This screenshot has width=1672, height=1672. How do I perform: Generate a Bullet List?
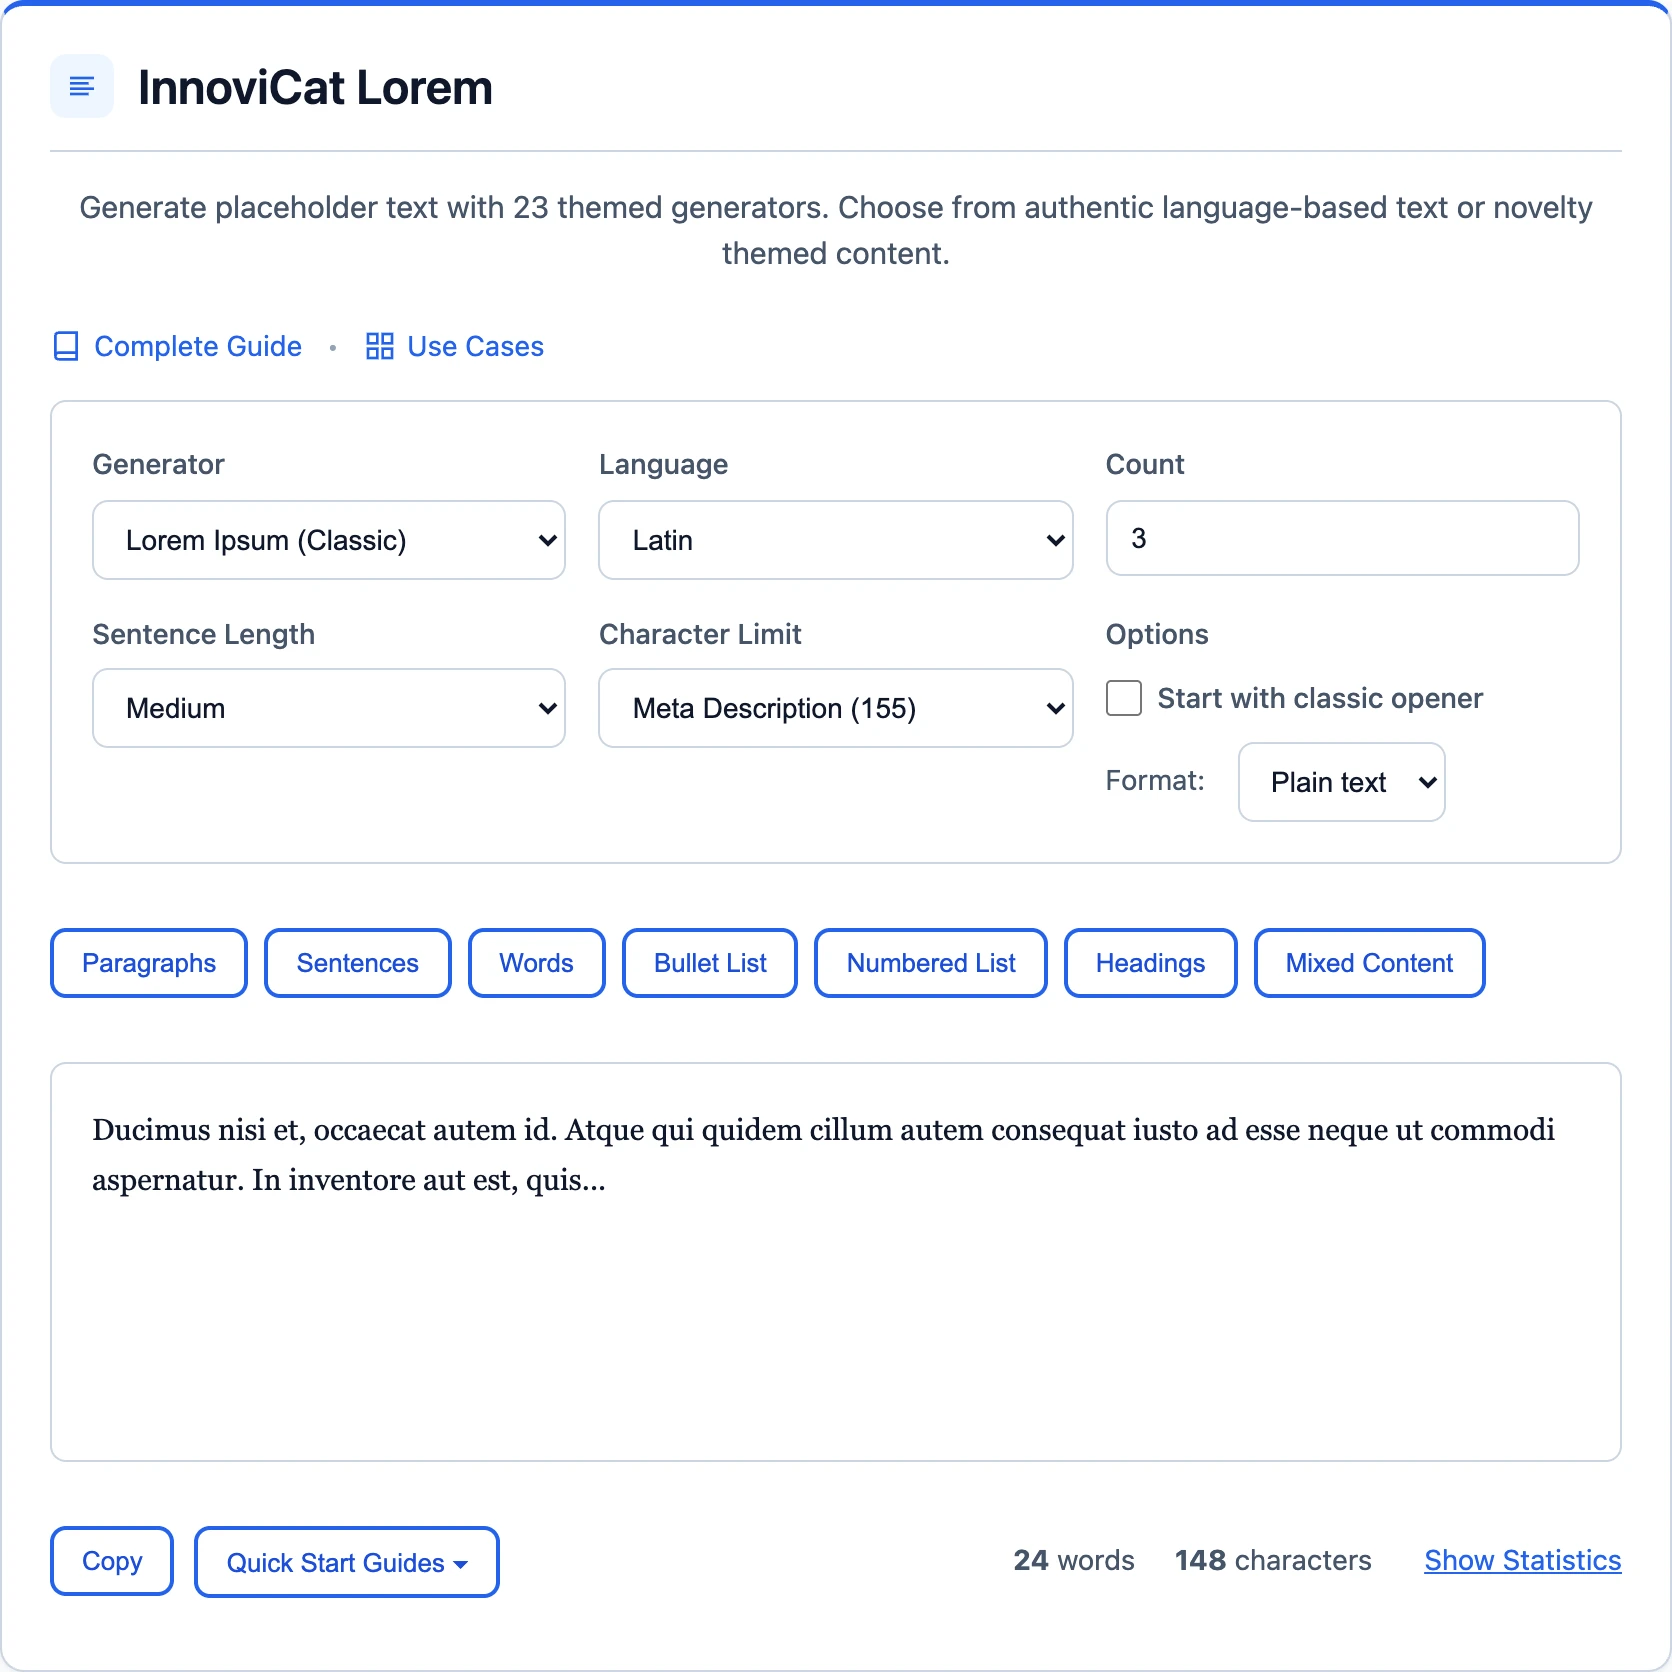(710, 963)
